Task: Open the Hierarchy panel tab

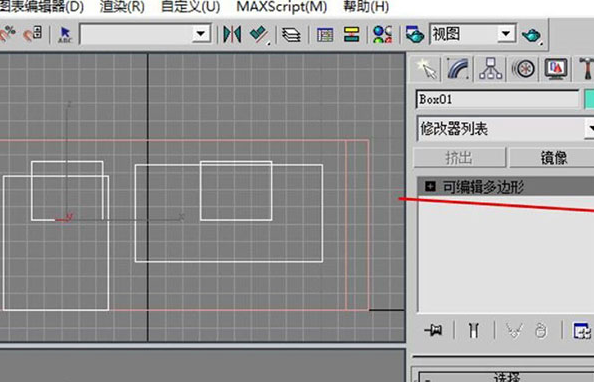Action: (x=490, y=69)
